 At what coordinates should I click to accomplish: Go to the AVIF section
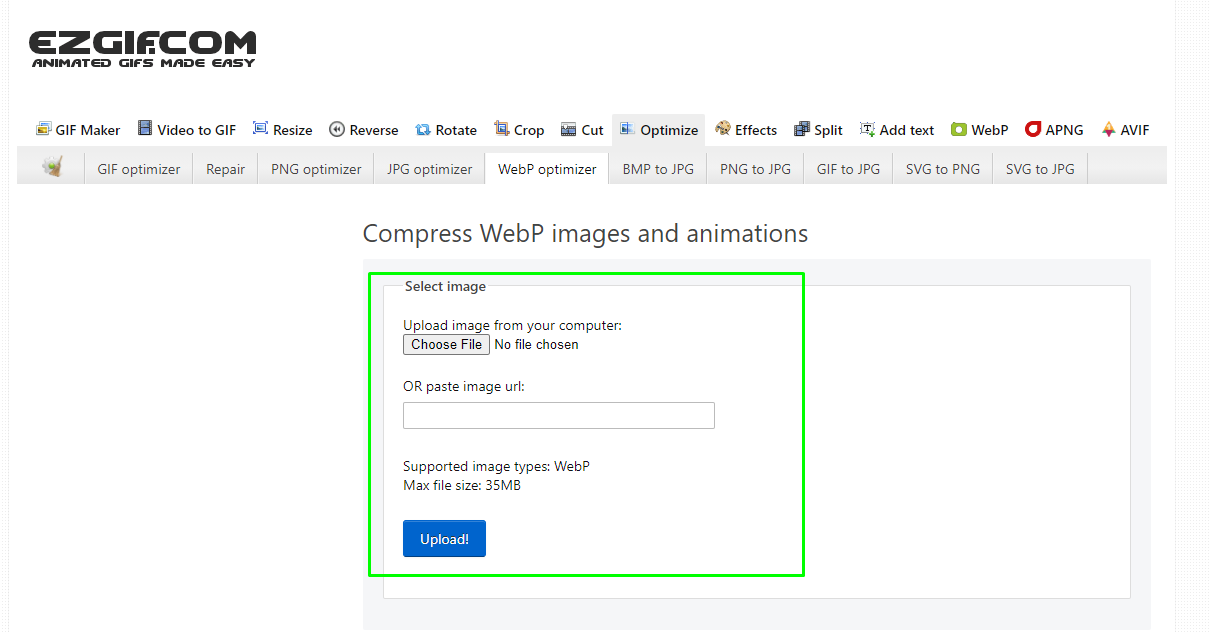tap(1125, 130)
